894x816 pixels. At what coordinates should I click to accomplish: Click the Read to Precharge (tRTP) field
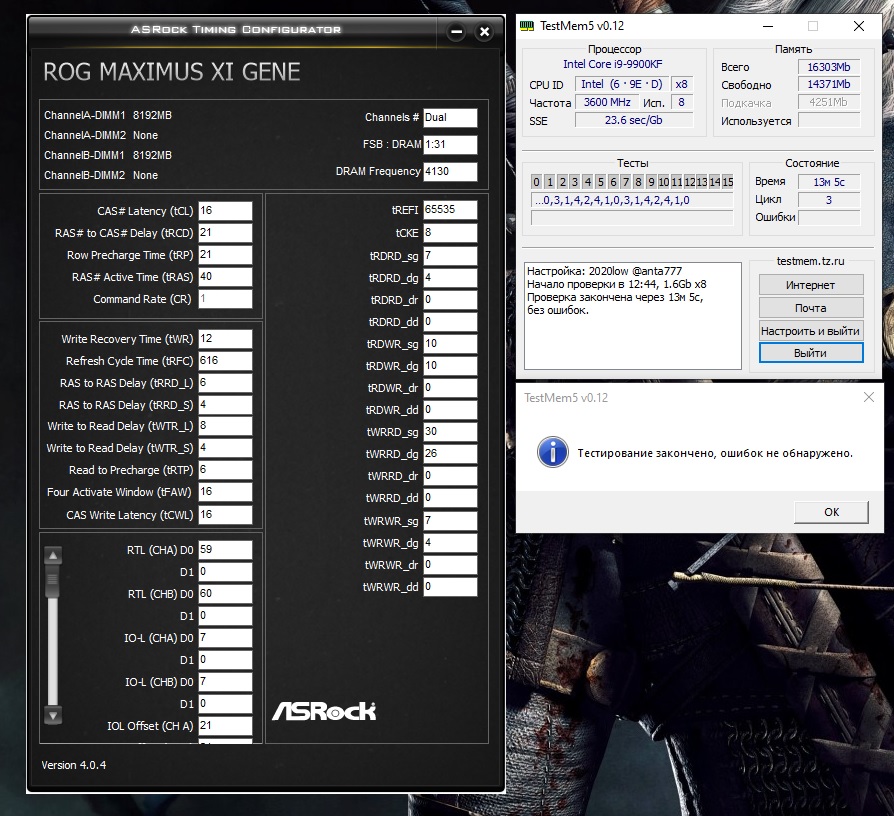(x=225, y=470)
